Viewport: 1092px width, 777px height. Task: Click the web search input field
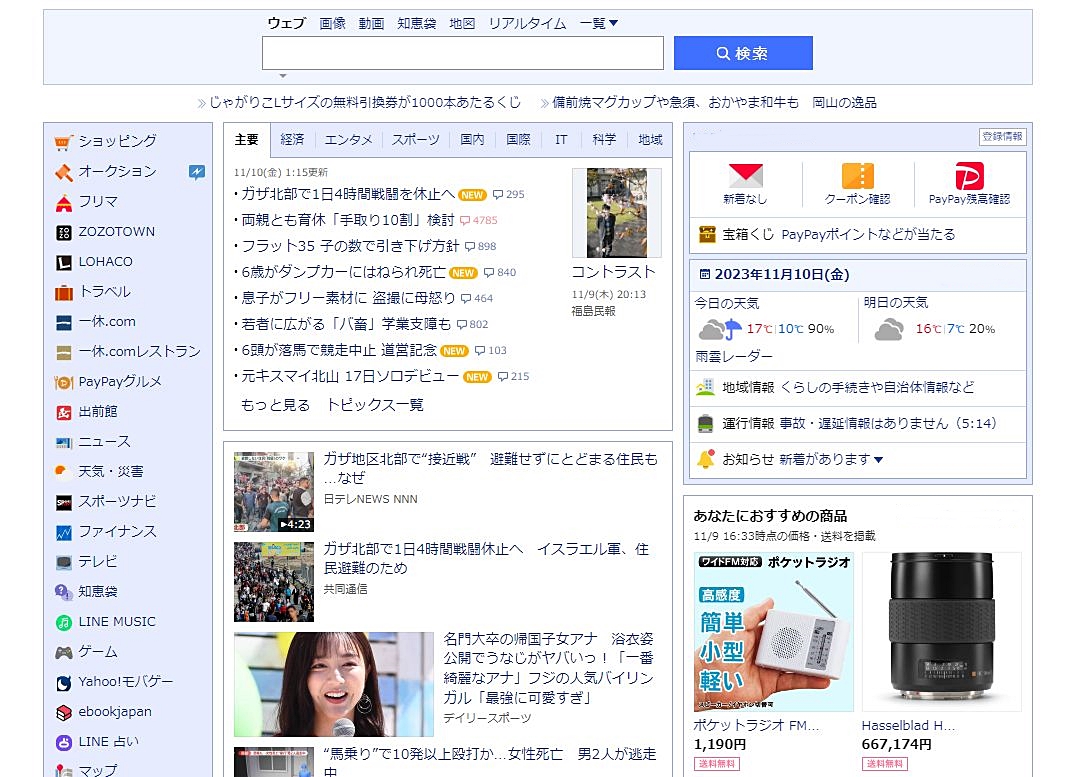463,53
